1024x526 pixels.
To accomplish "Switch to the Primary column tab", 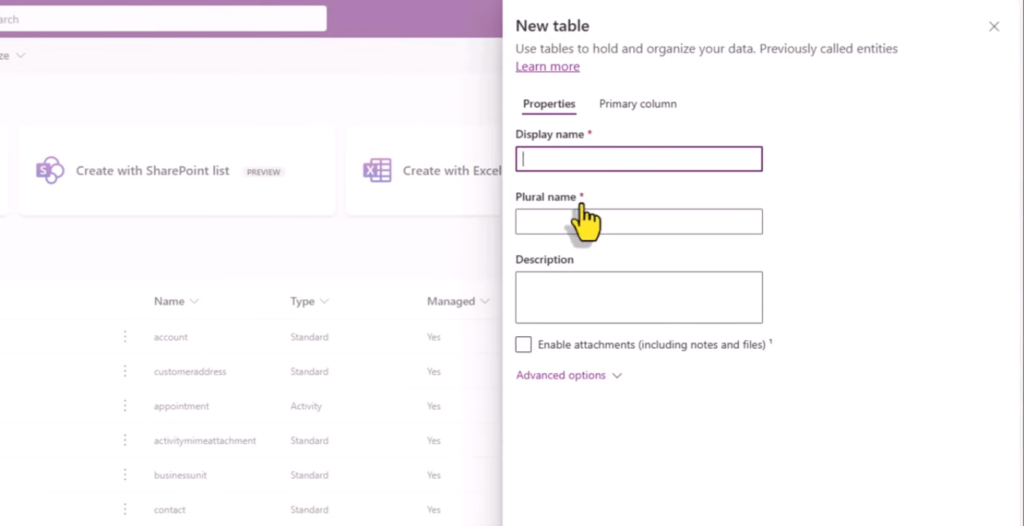I will [638, 104].
